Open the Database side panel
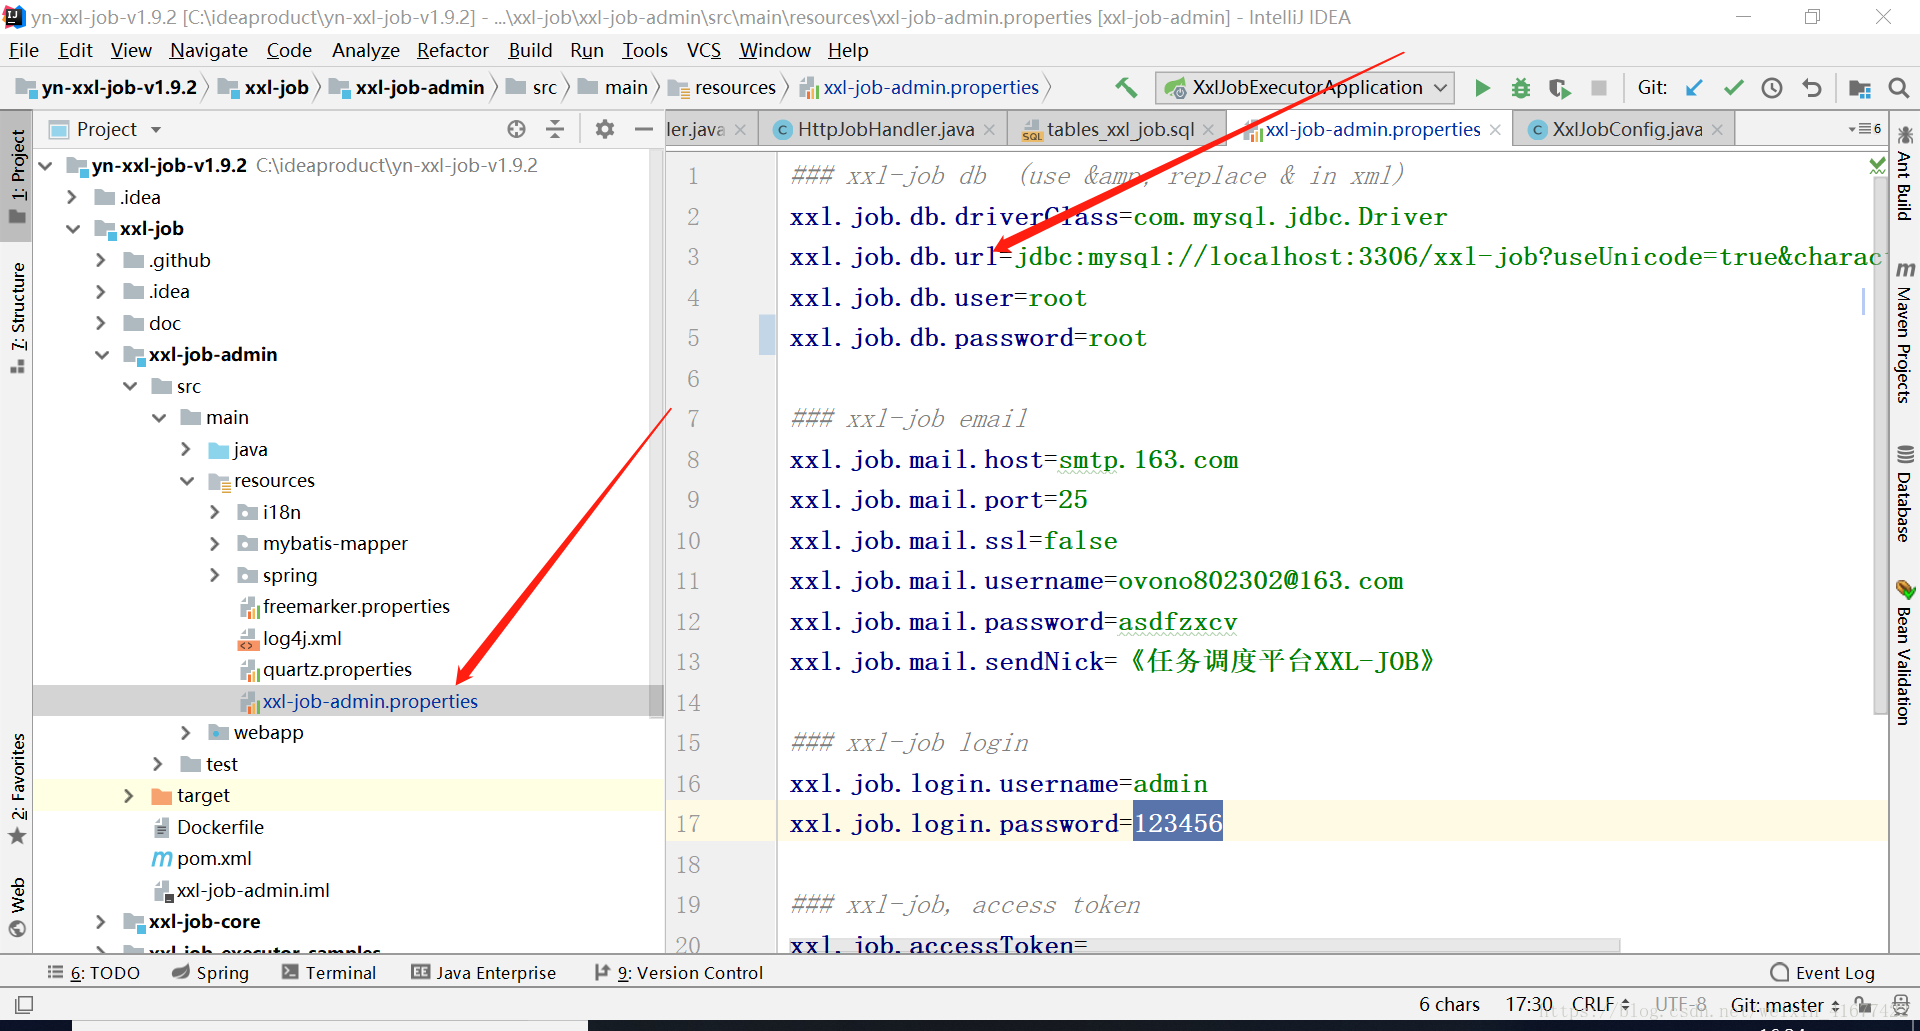1920x1031 pixels. [x=1904, y=494]
